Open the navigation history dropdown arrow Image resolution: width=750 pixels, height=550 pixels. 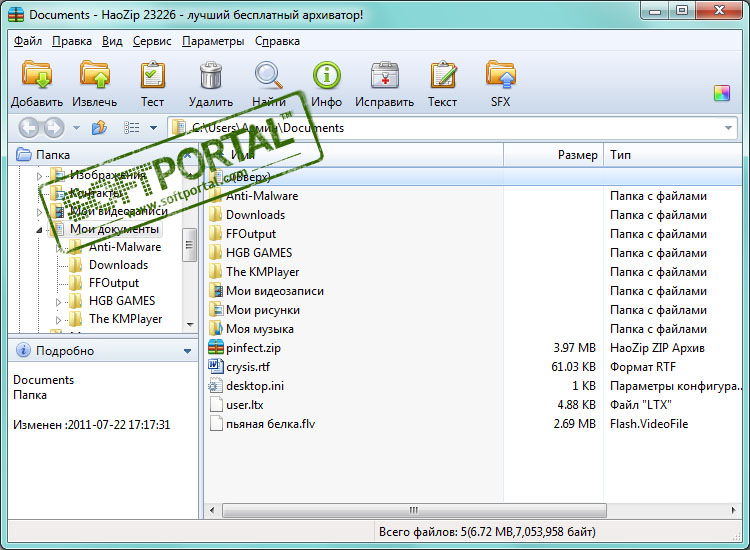point(77,128)
